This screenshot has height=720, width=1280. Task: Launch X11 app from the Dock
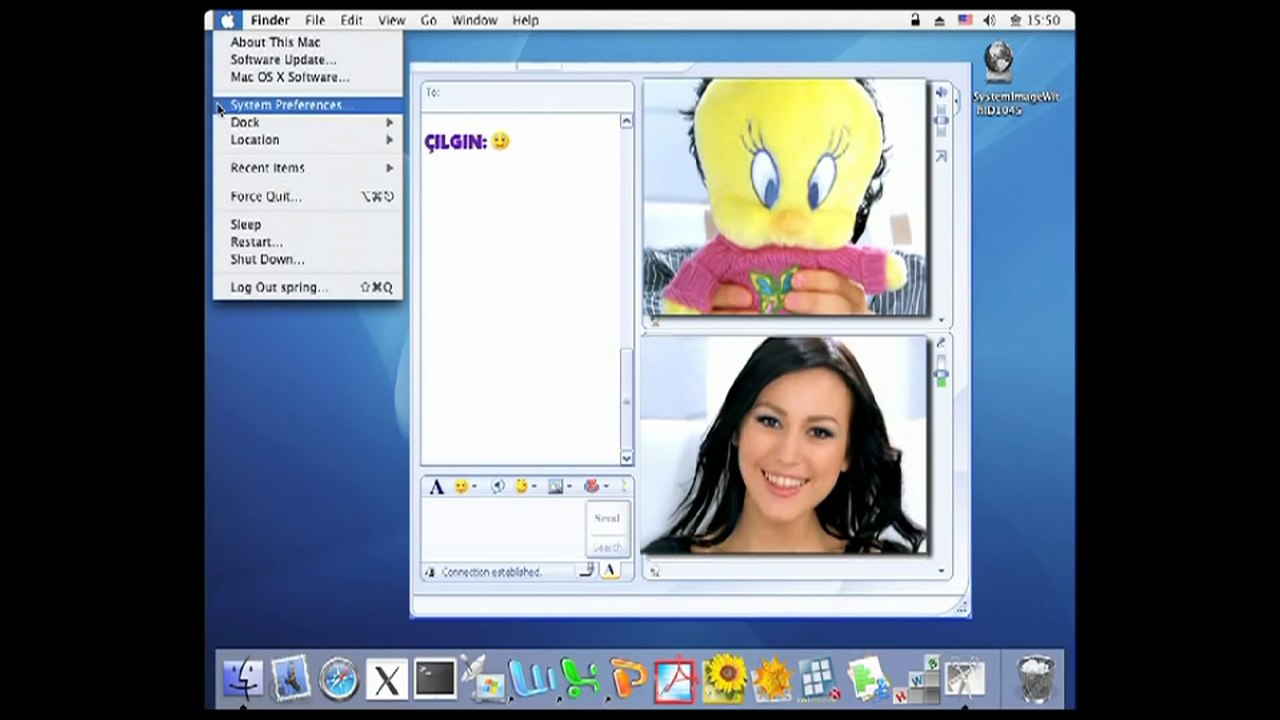pyautogui.click(x=387, y=680)
